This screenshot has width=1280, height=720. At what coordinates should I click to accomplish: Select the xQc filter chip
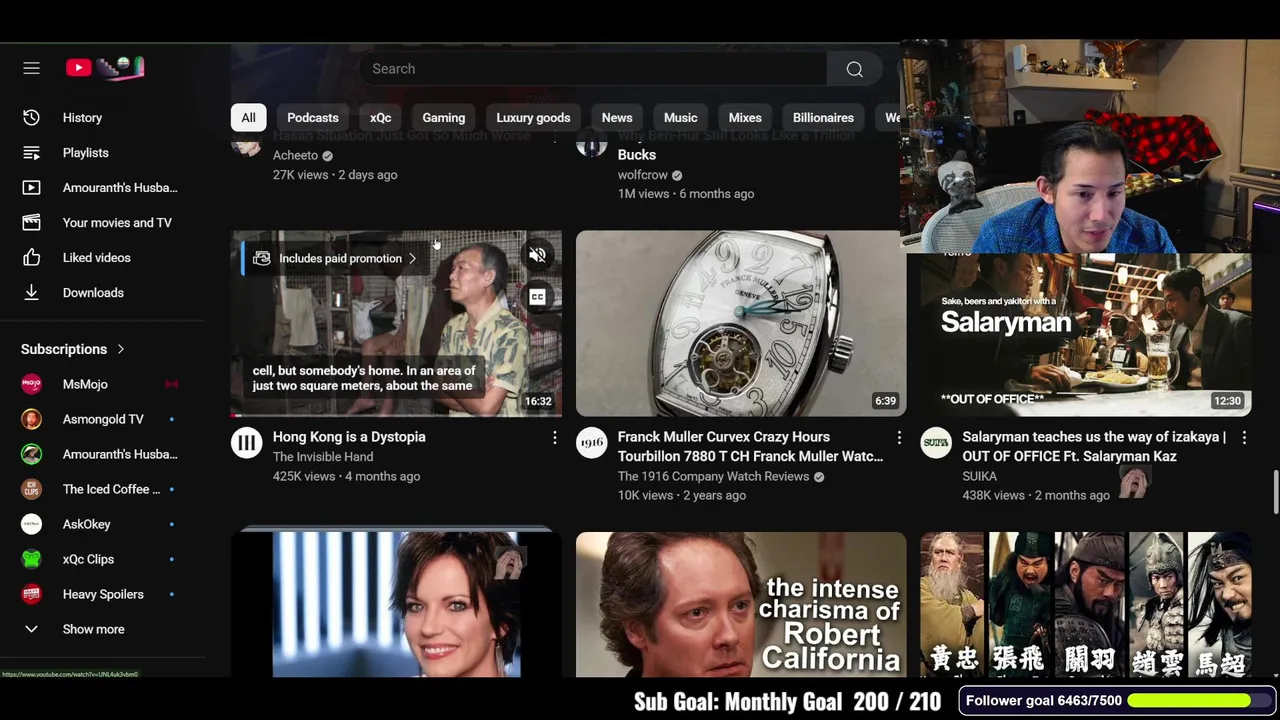[x=380, y=118]
